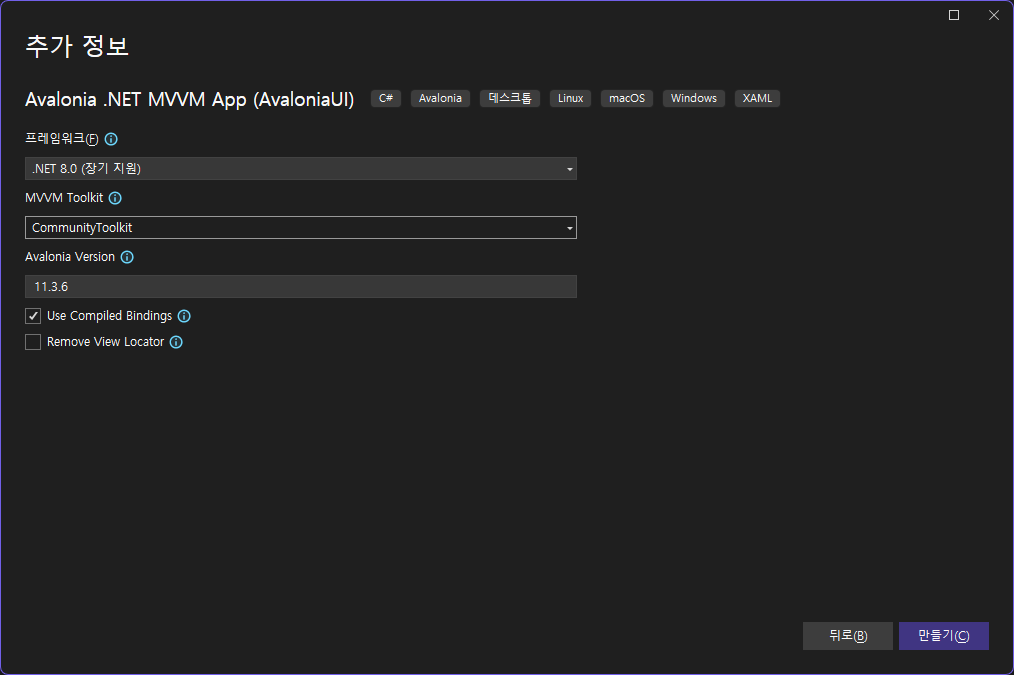Click the XAML tag
Screen dimensions: 1014x675
coord(757,98)
